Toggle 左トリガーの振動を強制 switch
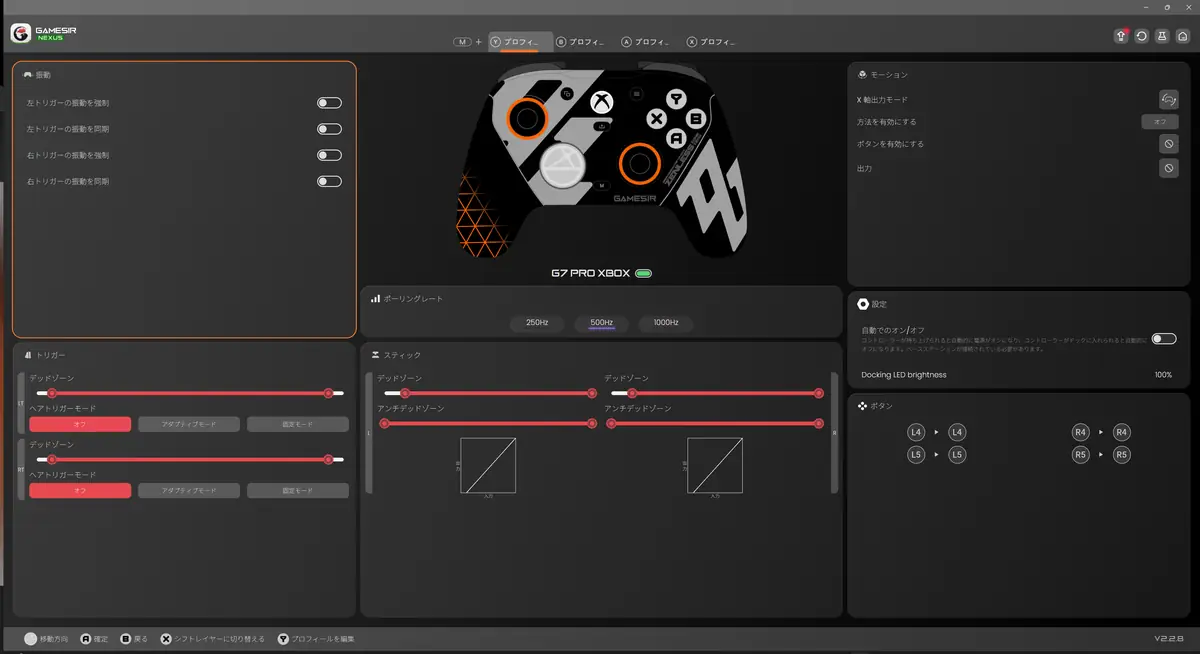This screenshot has height=654, width=1200. (329, 103)
